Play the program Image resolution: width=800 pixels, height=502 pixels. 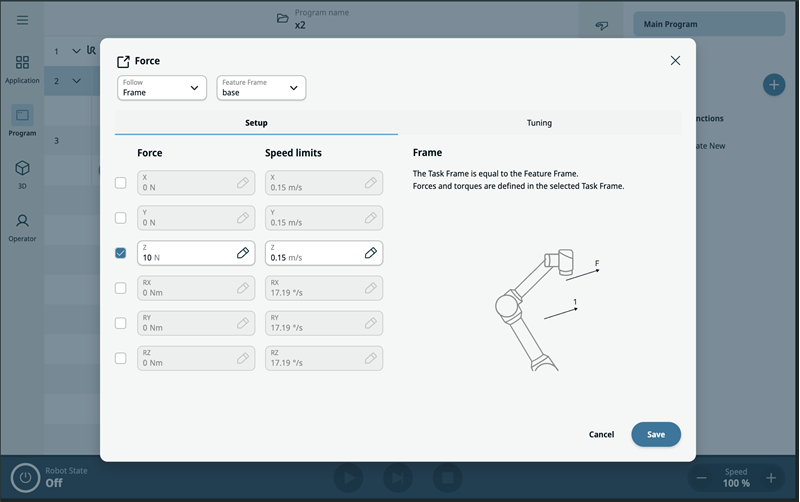tap(348, 478)
